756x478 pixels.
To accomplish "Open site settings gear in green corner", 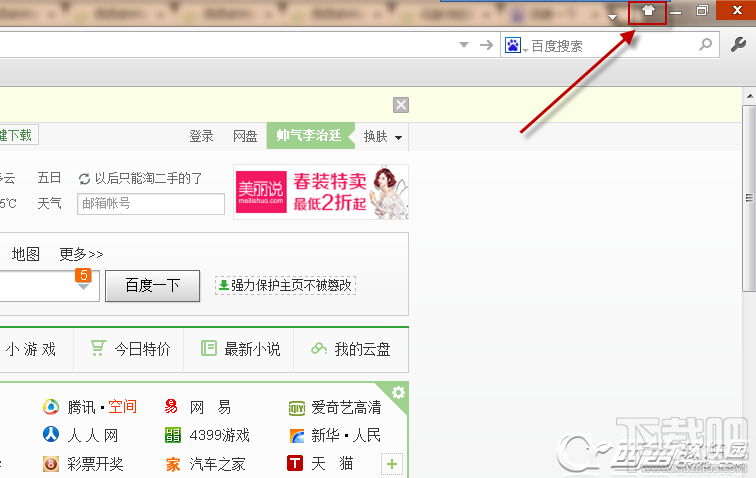I will click(398, 393).
